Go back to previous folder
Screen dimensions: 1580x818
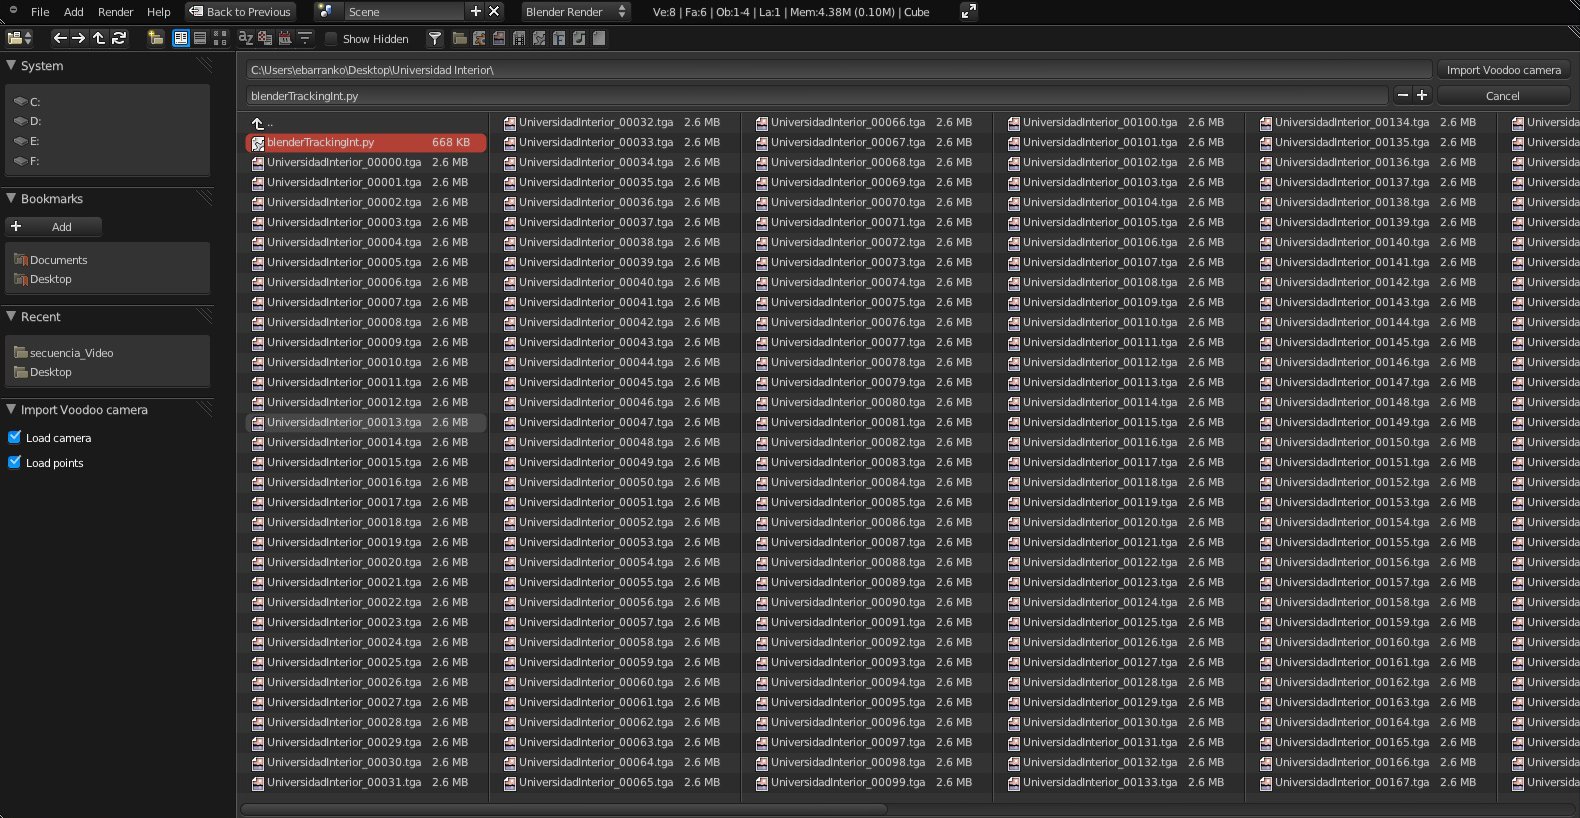pyautogui.click(x=60, y=38)
